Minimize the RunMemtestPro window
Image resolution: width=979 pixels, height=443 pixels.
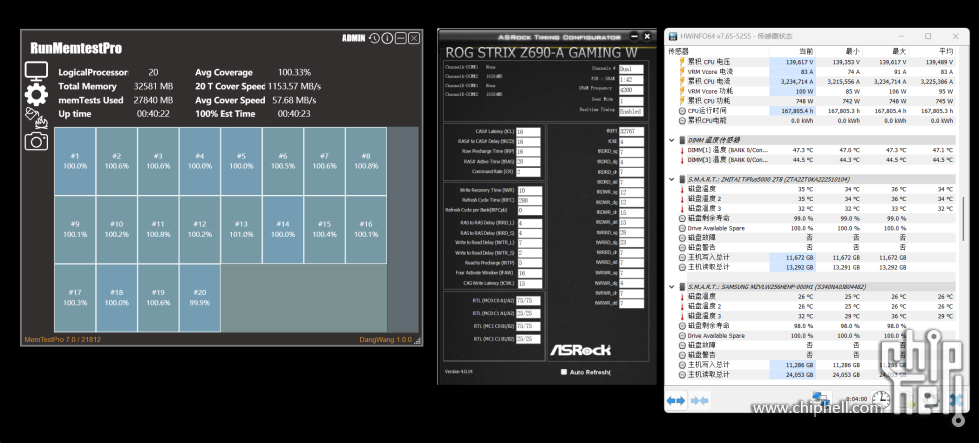[401, 38]
